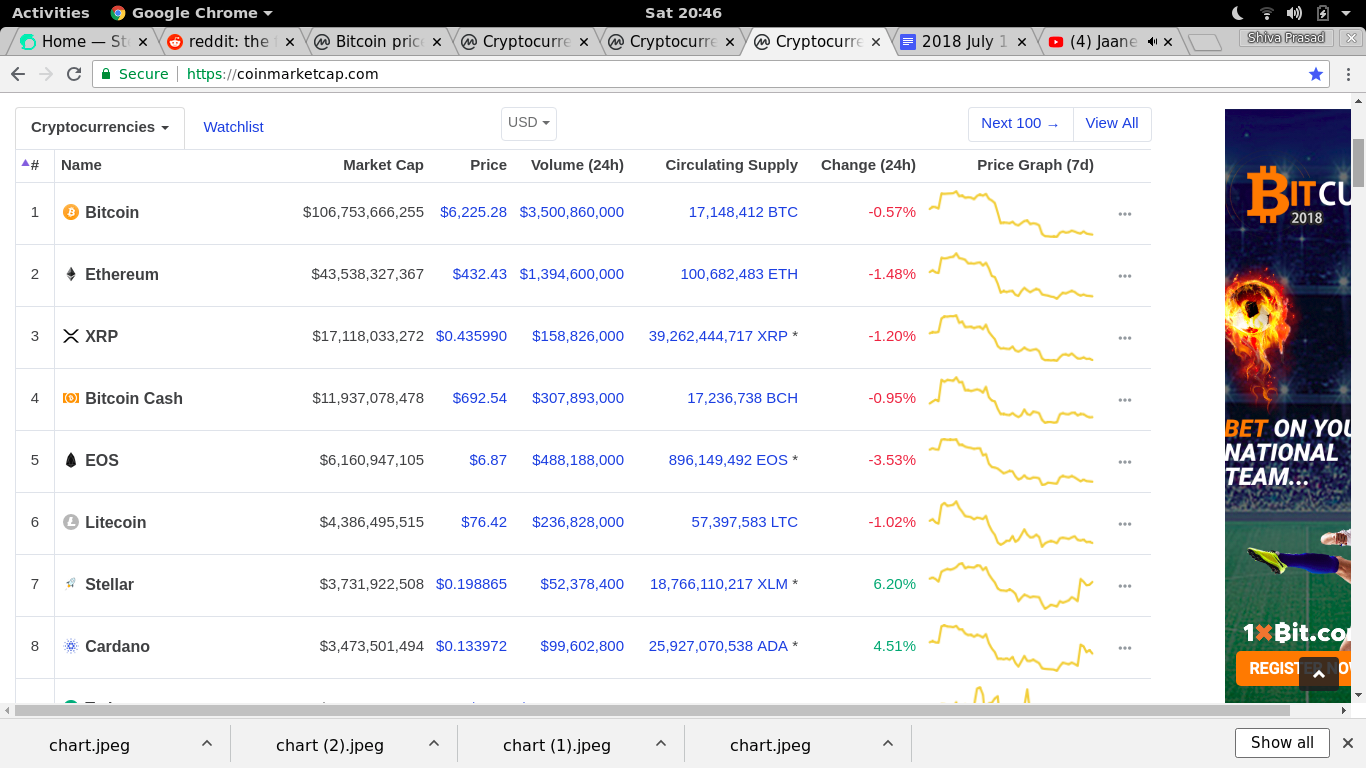Click the EOS coin icon

point(71,460)
